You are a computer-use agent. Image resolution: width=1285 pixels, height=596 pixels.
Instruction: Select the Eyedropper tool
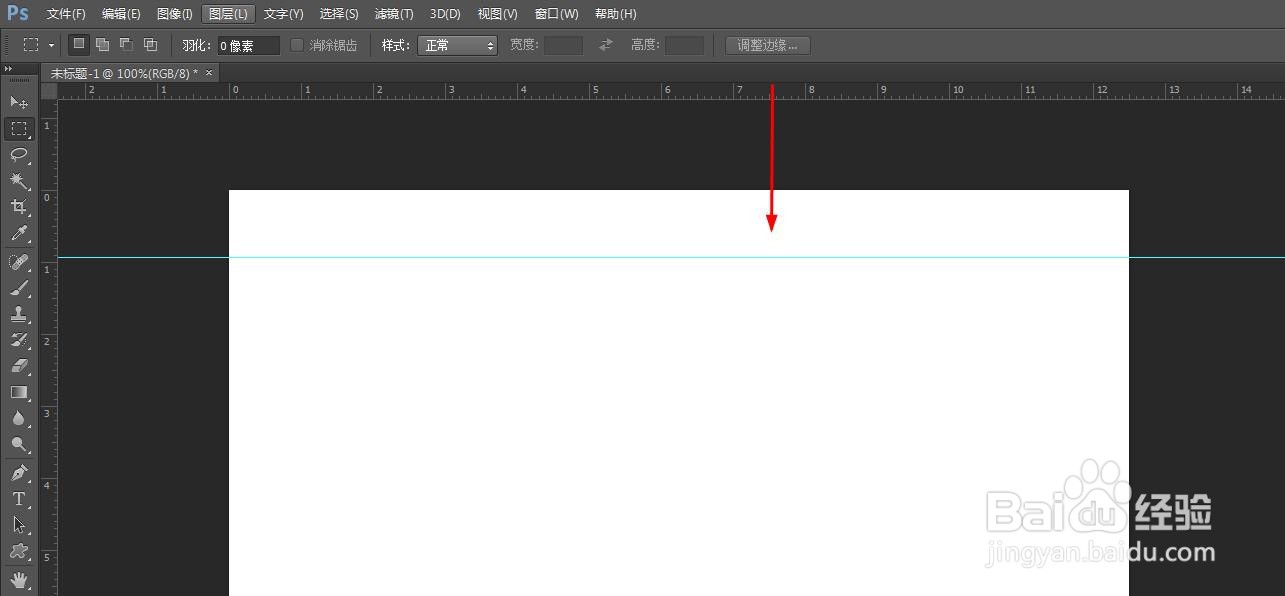[x=19, y=233]
